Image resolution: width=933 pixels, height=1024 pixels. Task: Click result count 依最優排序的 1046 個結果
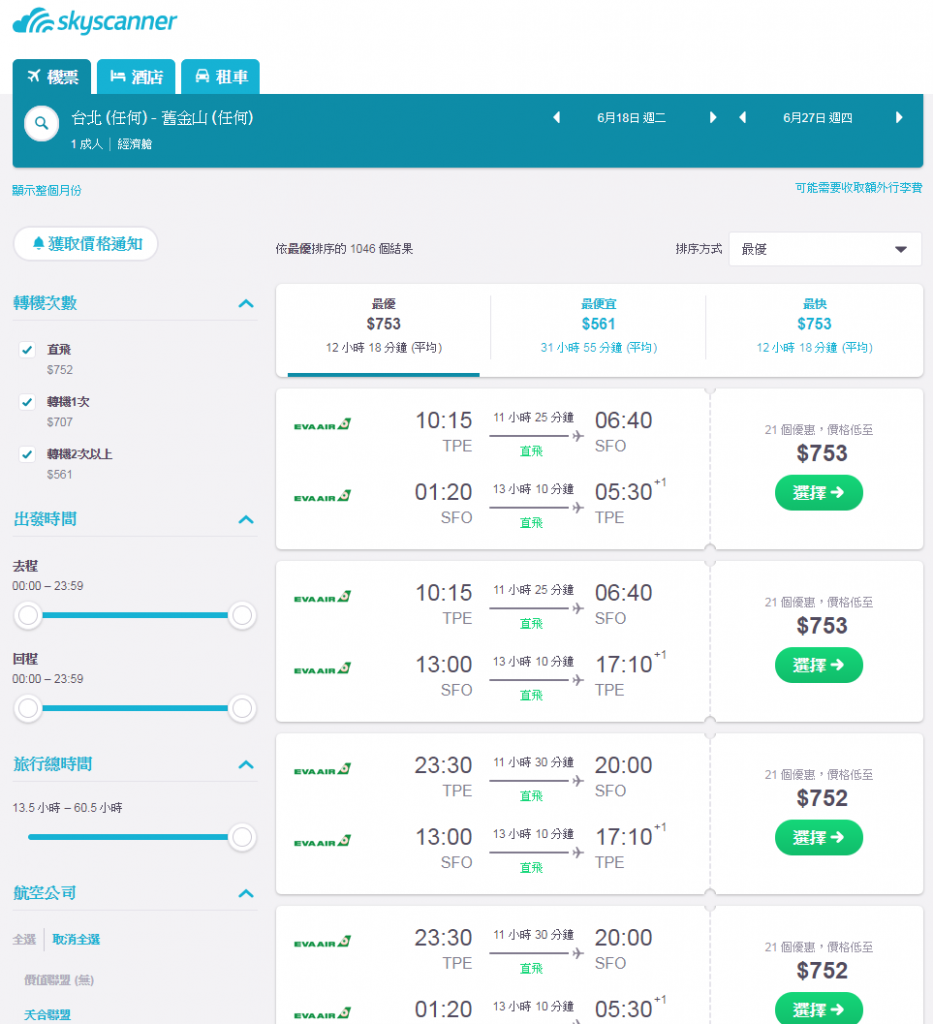(x=344, y=249)
